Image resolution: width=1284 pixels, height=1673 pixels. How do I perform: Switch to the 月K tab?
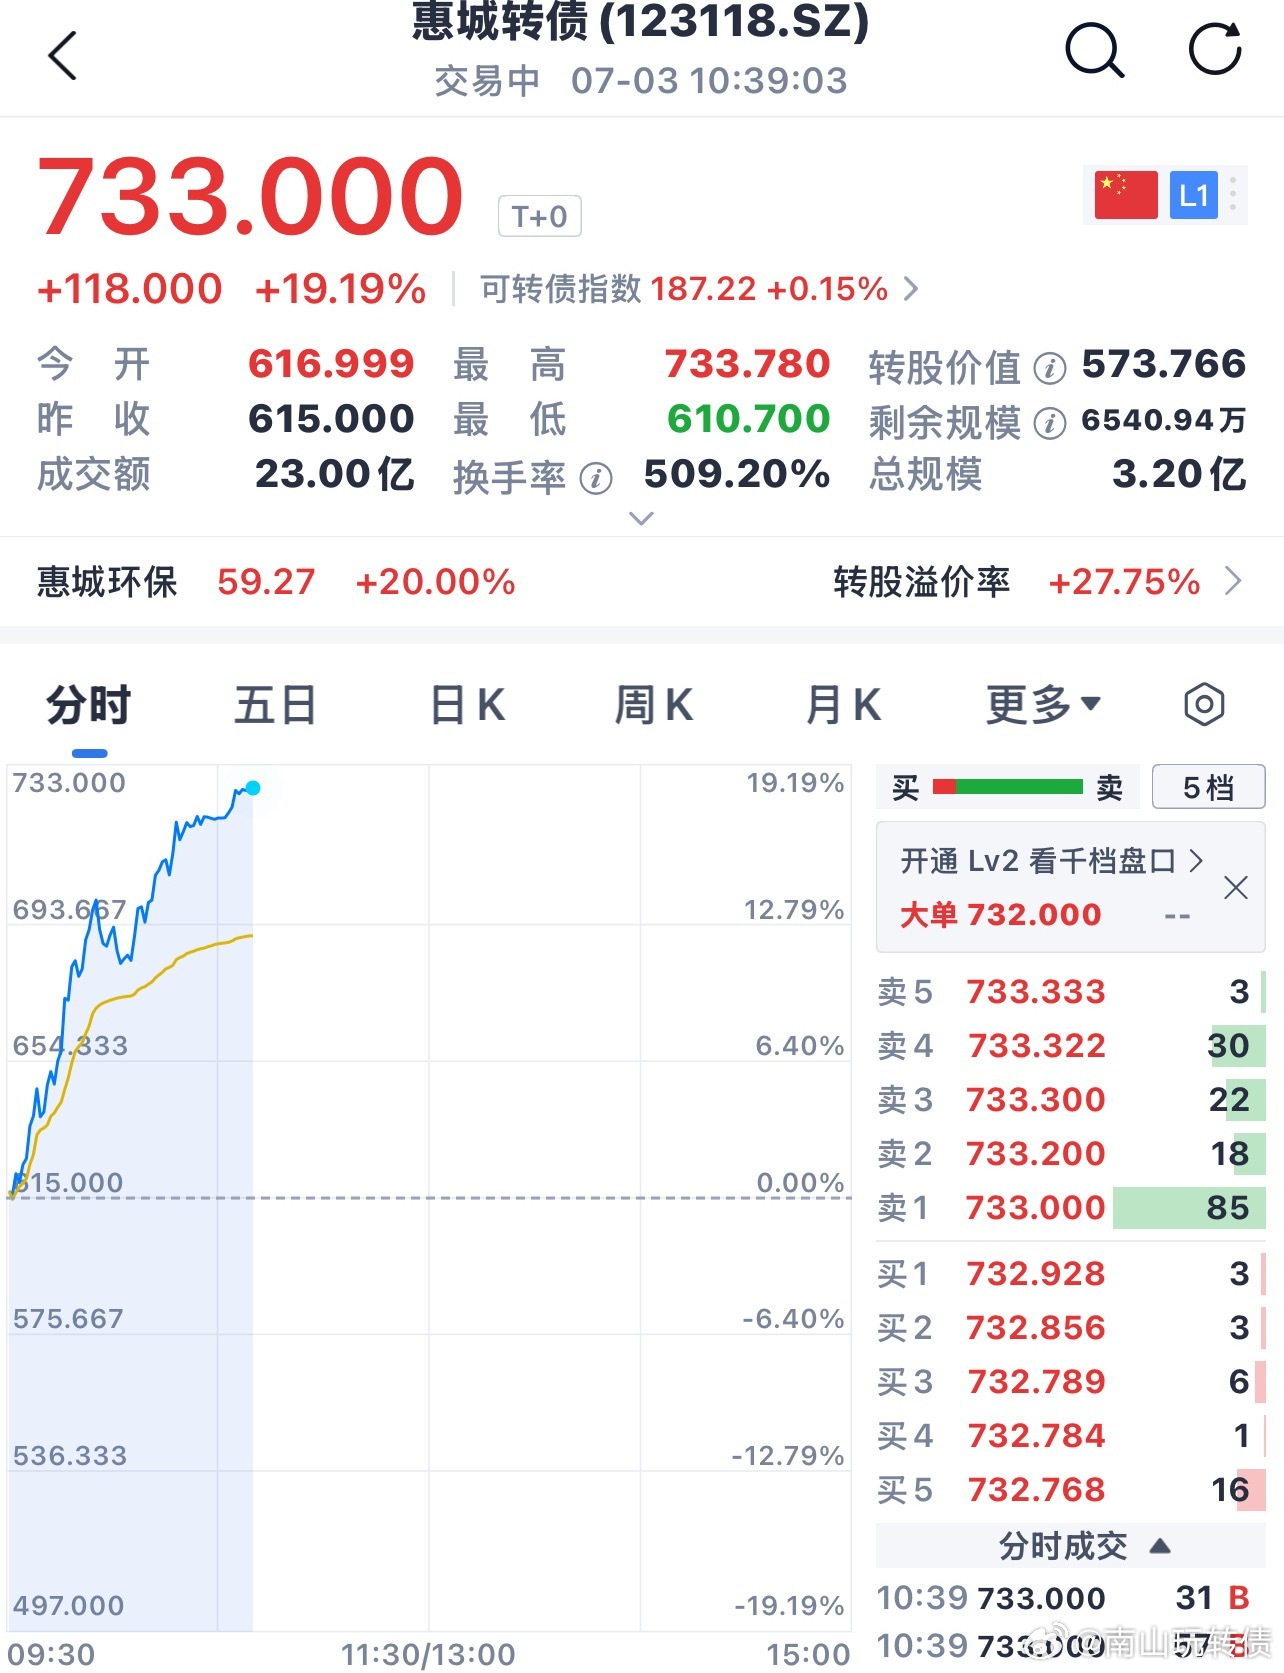tap(843, 705)
